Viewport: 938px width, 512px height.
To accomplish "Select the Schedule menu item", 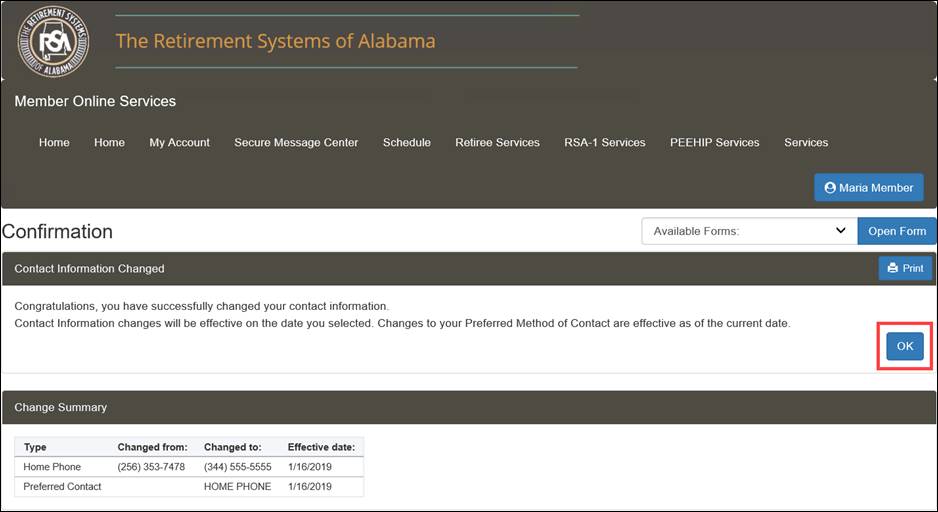I will (406, 143).
